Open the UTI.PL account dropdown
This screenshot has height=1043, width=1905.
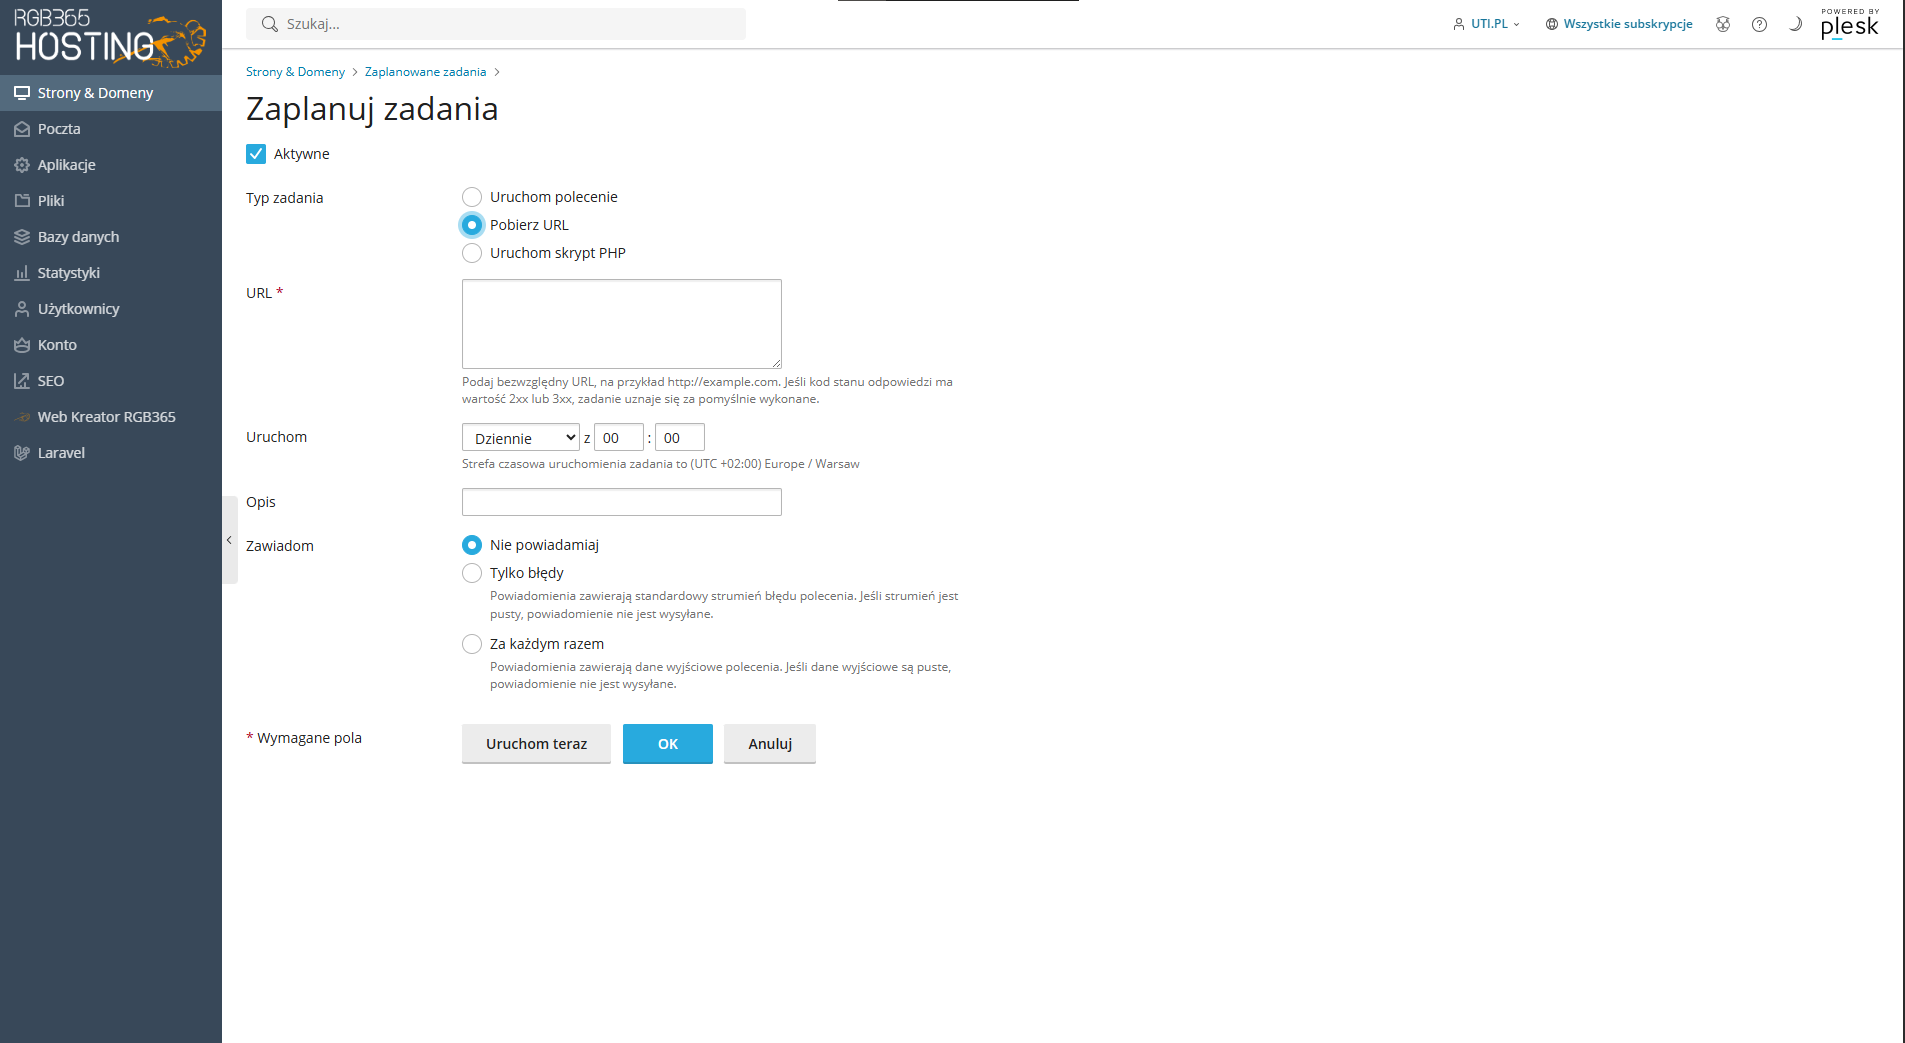click(1487, 24)
